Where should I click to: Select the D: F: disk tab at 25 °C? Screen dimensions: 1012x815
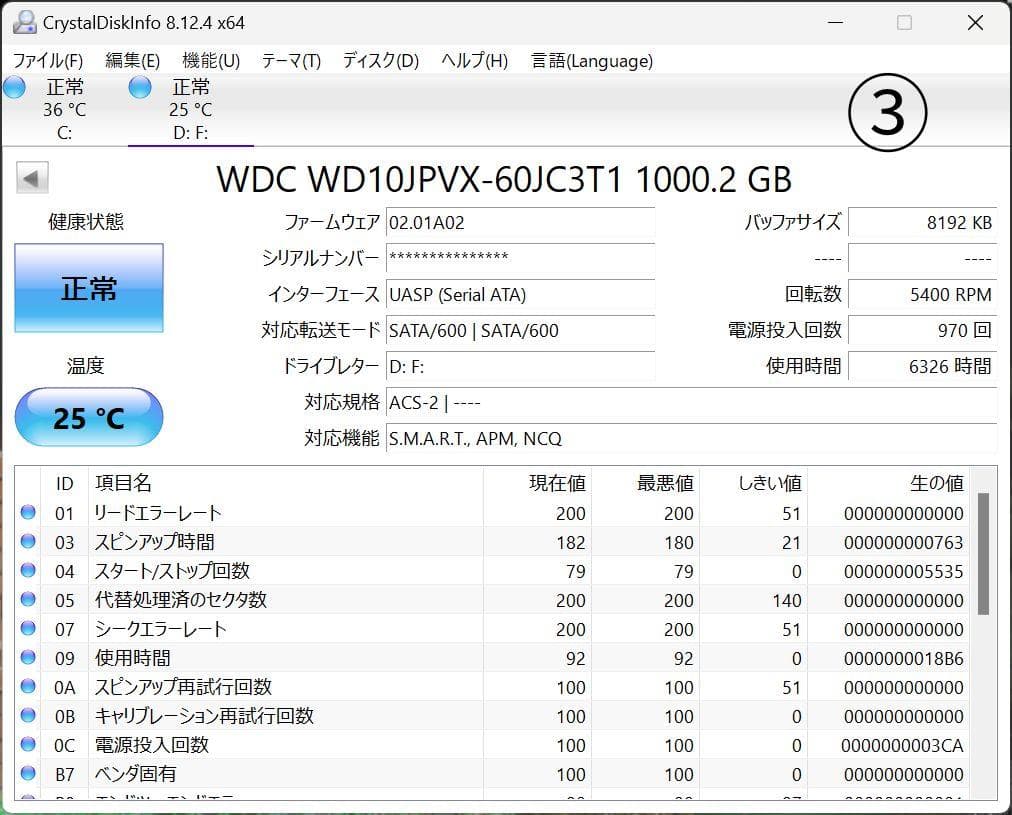(190, 110)
